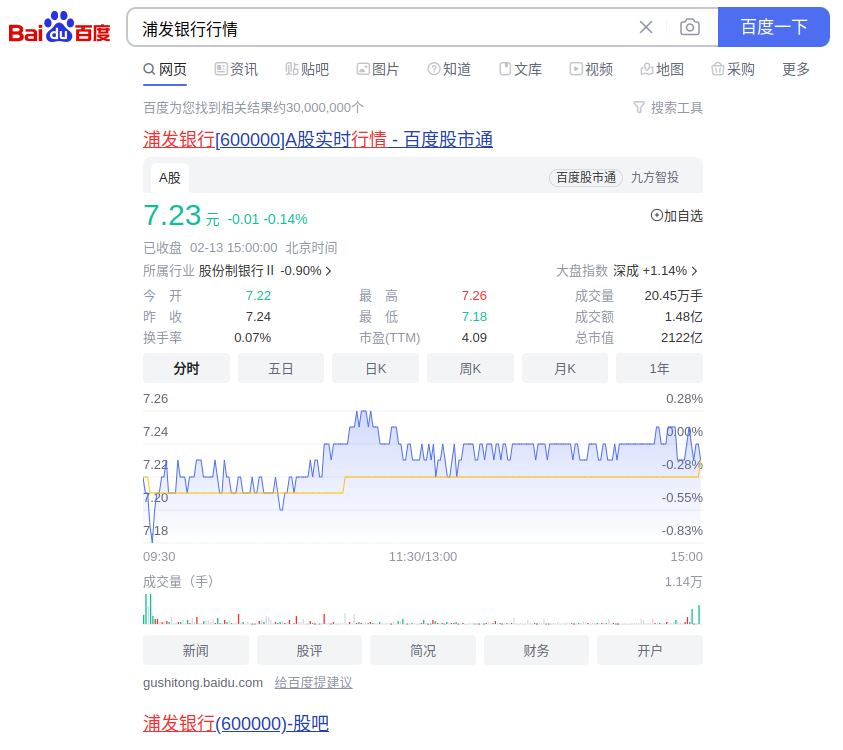Expand the 更多 menu
843x750 pixels.
click(x=796, y=69)
